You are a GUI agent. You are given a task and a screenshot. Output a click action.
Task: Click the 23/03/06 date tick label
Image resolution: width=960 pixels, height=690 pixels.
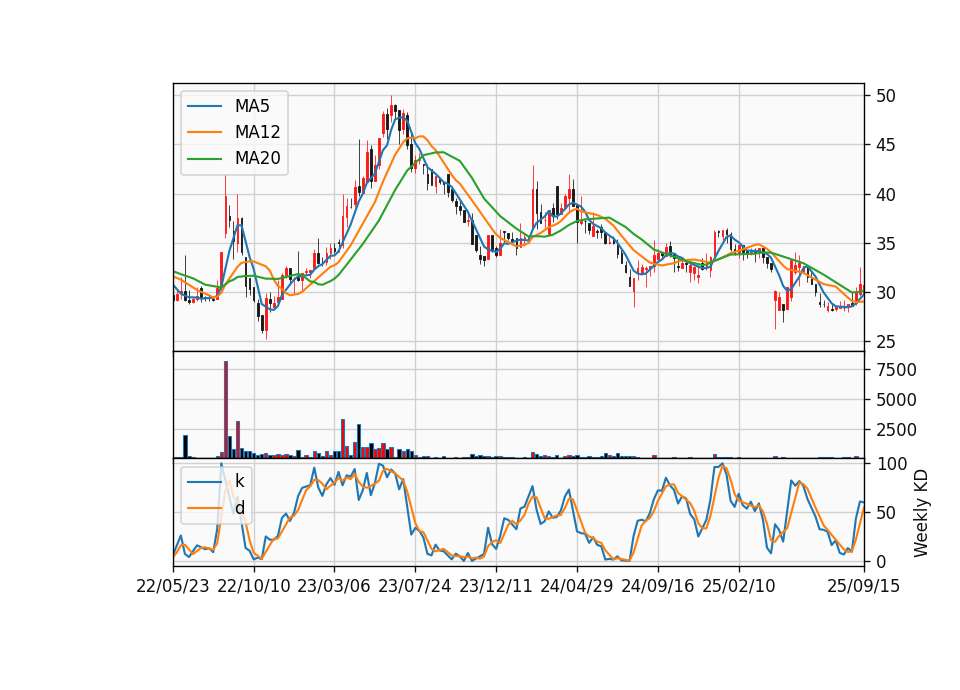(x=334, y=586)
